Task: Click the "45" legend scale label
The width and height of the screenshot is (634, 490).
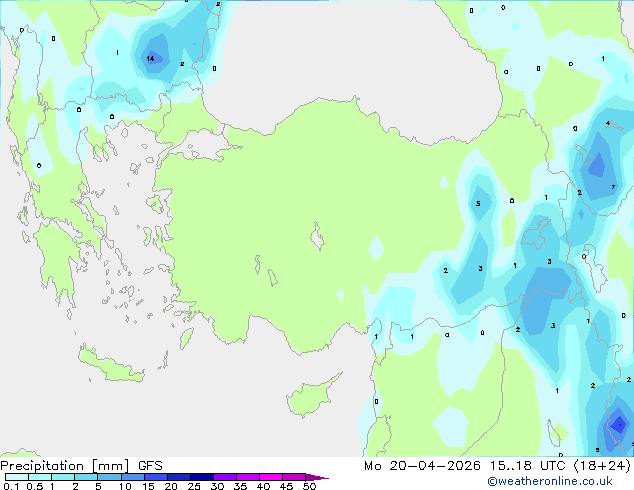Action: click(286, 486)
